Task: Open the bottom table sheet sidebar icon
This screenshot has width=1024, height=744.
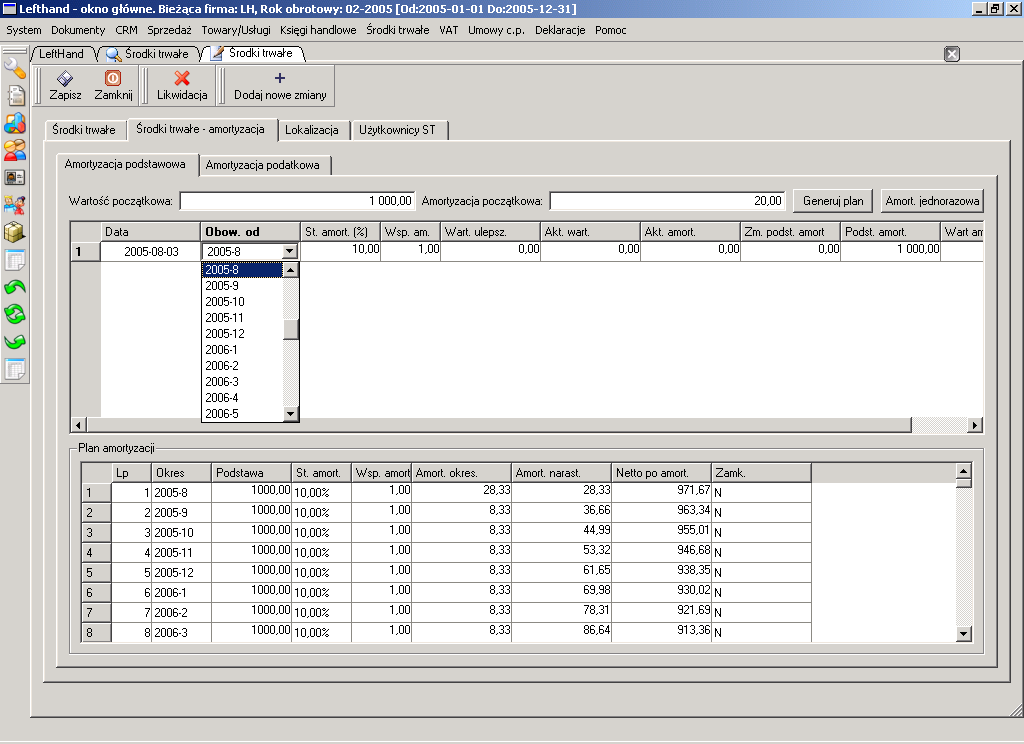Action: coord(14,370)
